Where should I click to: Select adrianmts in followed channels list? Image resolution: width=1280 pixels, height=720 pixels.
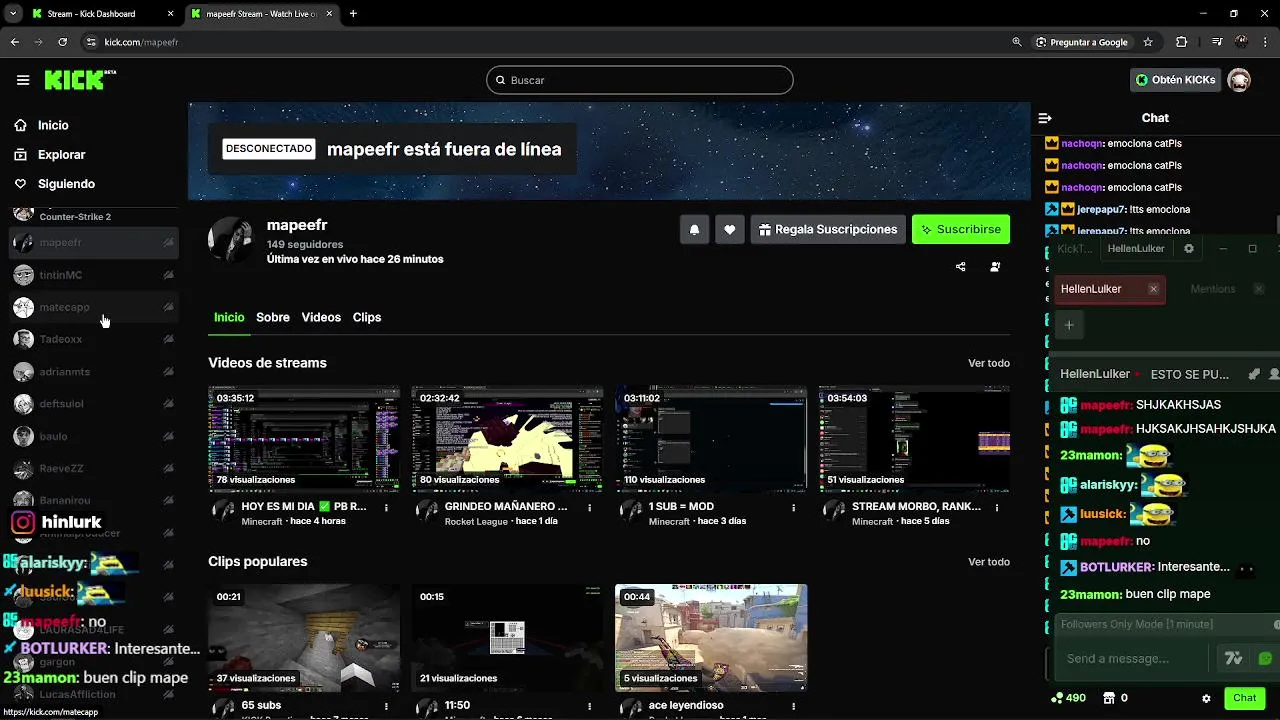[x=95, y=372]
